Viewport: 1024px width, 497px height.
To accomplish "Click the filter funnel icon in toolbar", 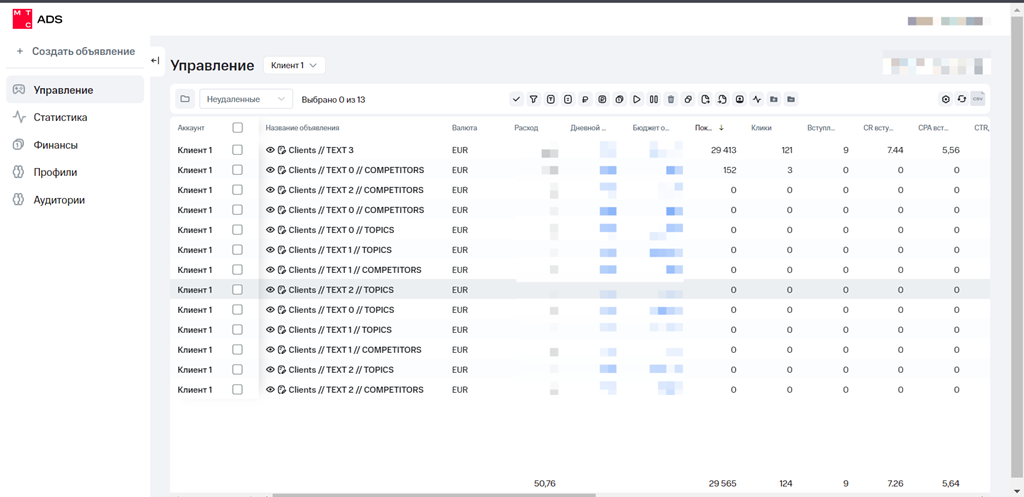I will pos(533,99).
